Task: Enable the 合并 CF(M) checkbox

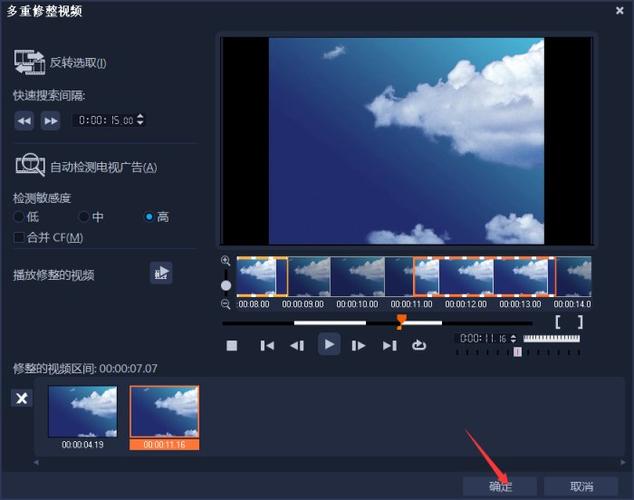Action: [x=19, y=237]
